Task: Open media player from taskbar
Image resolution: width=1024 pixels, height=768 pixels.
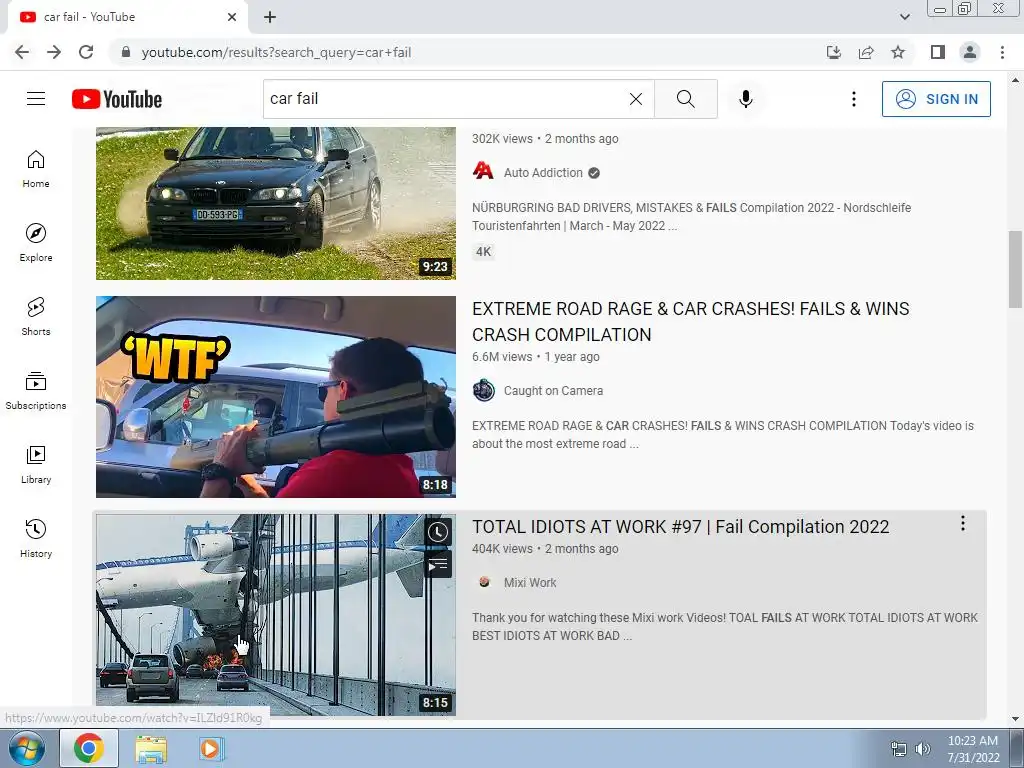Action: tap(210, 748)
